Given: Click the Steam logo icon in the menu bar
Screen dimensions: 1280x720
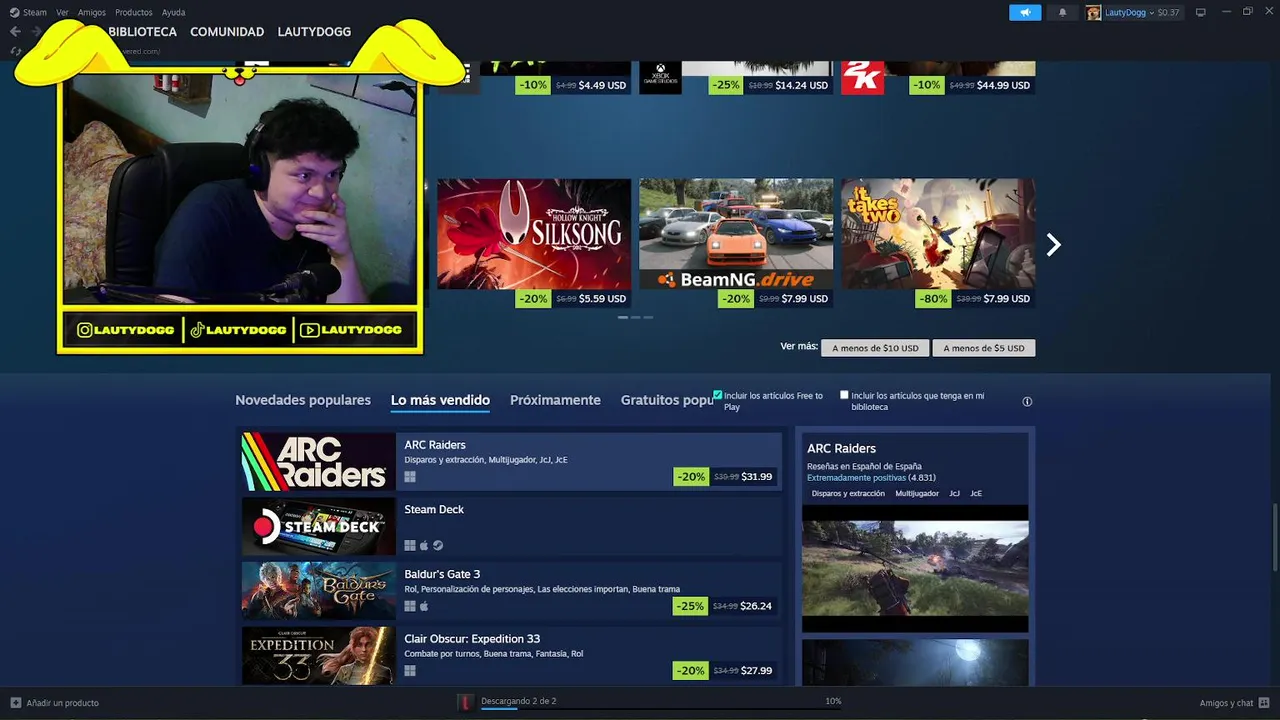Looking at the screenshot, I should click(x=14, y=12).
